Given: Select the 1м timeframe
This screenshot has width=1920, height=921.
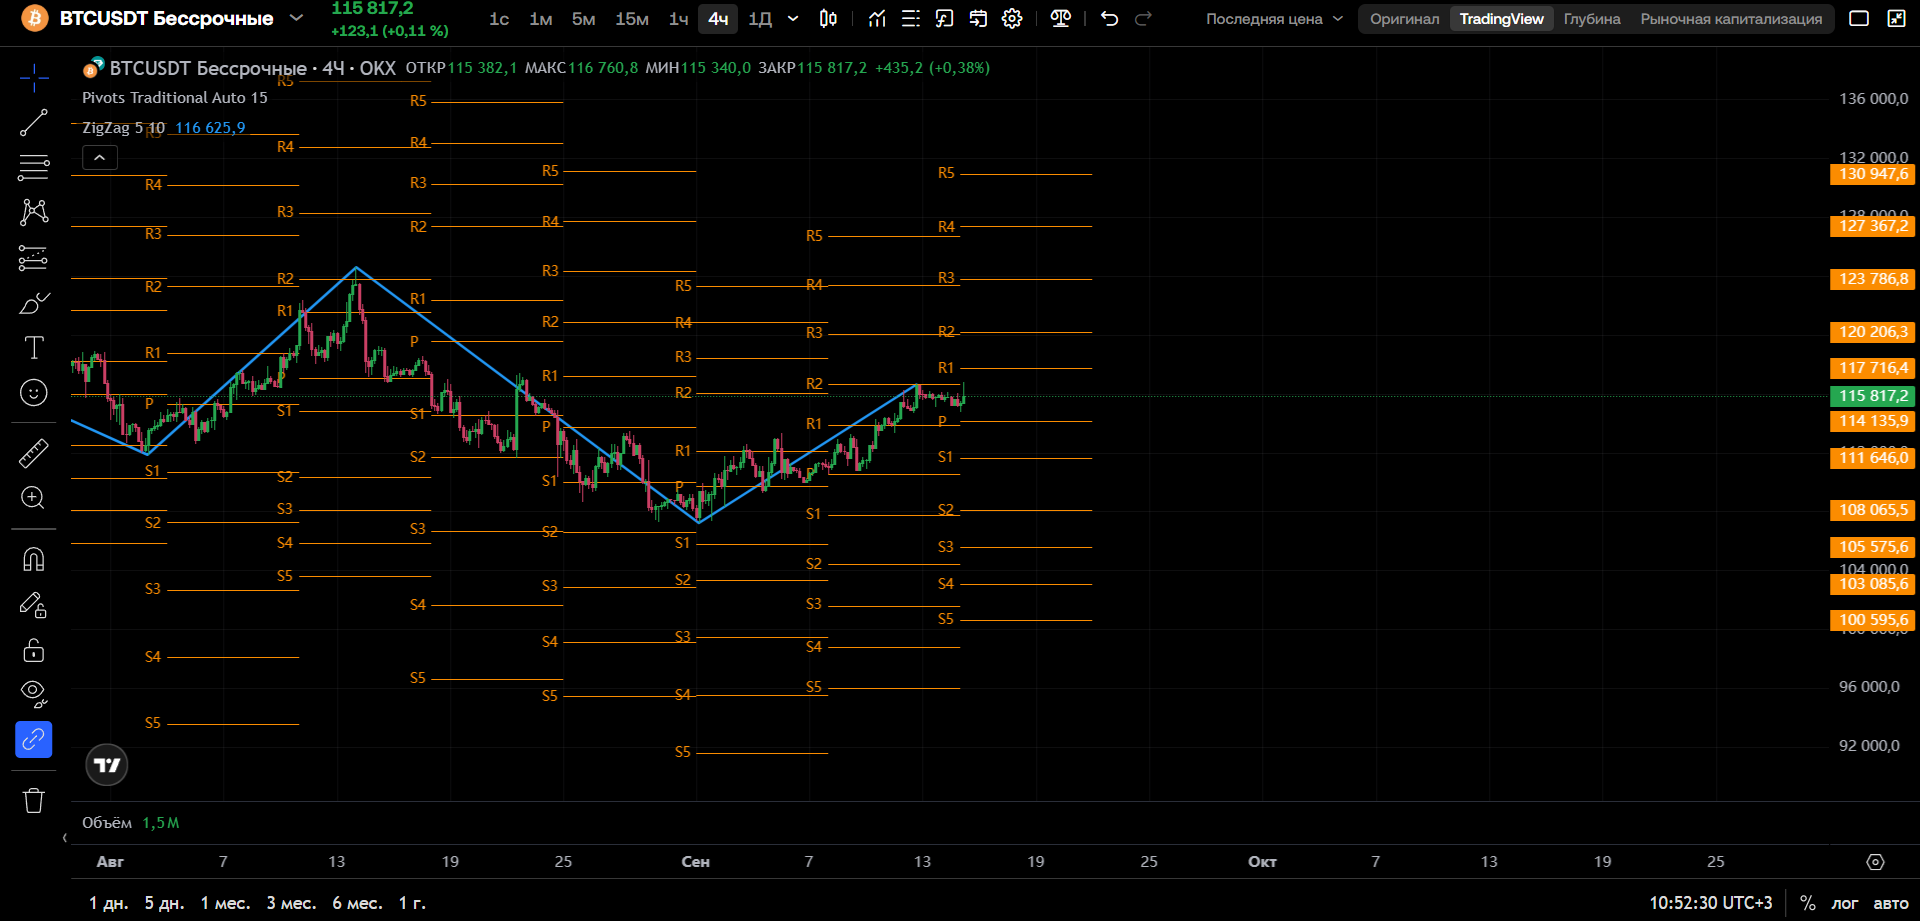Looking at the screenshot, I should point(541,18).
